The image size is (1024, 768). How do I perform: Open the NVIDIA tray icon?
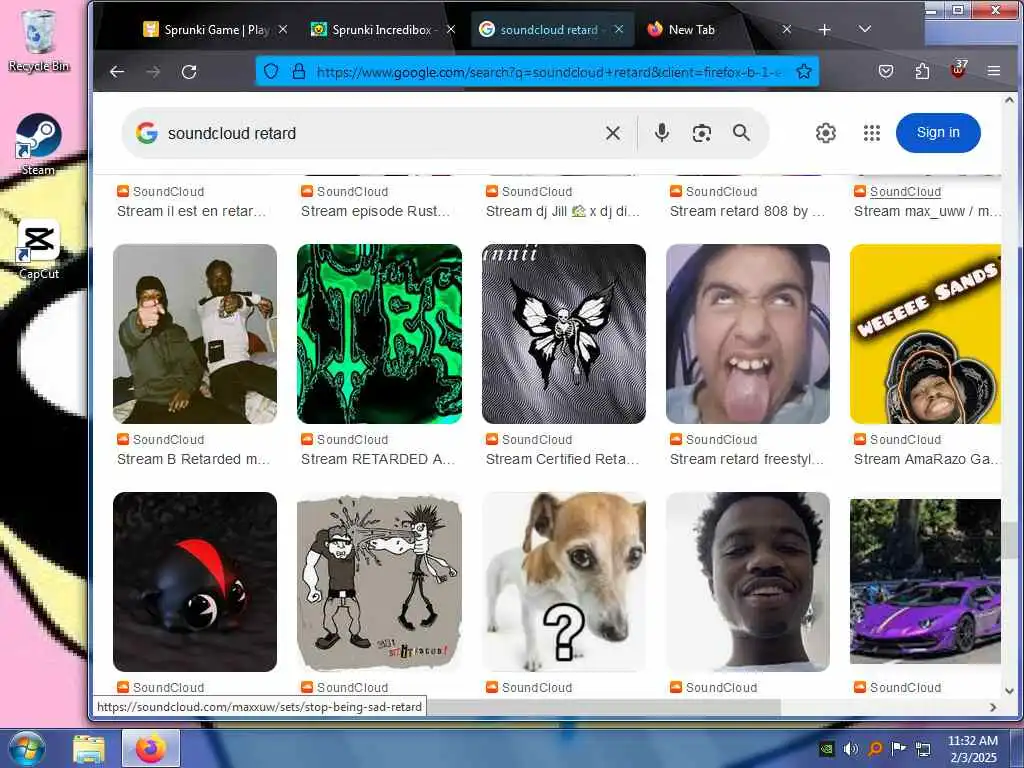tap(827, 748)
